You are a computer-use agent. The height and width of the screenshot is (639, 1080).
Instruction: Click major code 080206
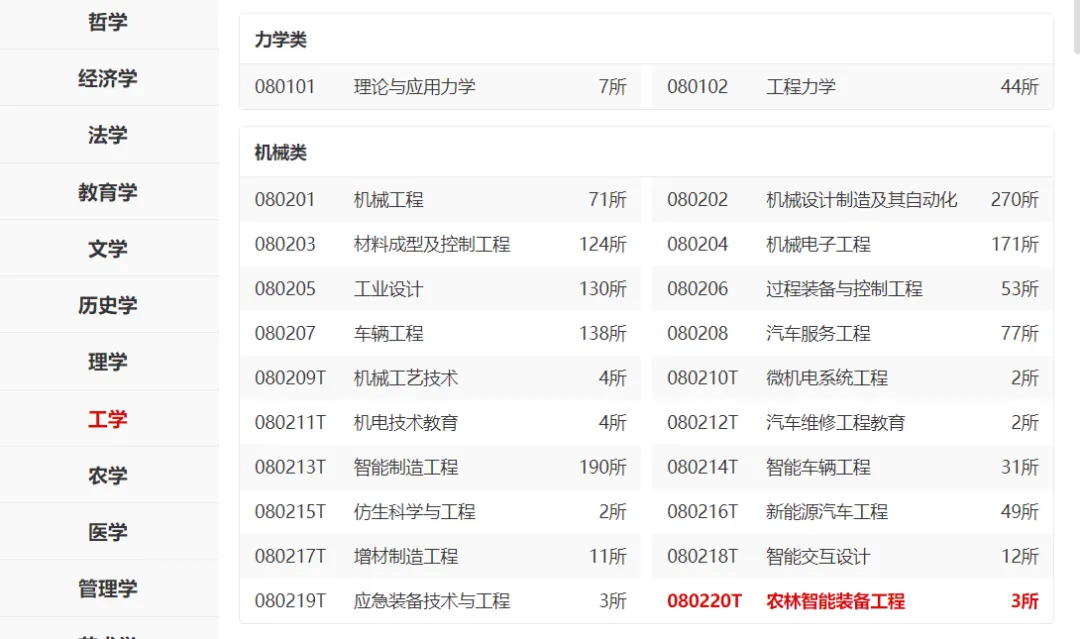697,289
